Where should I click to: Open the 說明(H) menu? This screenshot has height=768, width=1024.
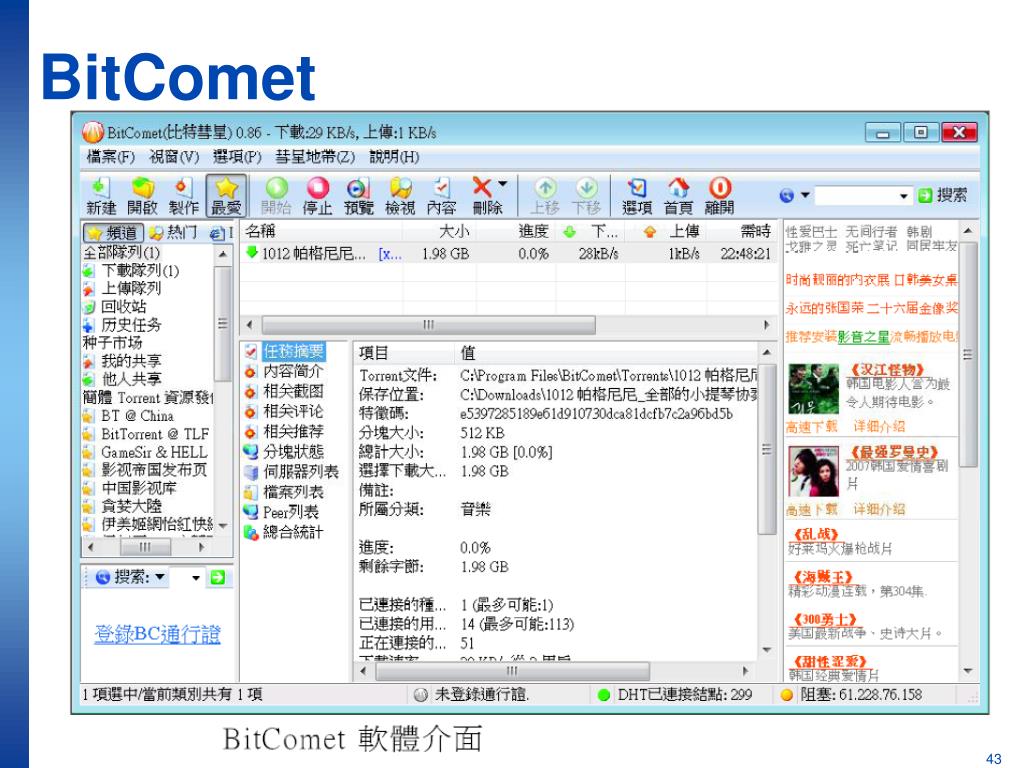click(394, 157)
